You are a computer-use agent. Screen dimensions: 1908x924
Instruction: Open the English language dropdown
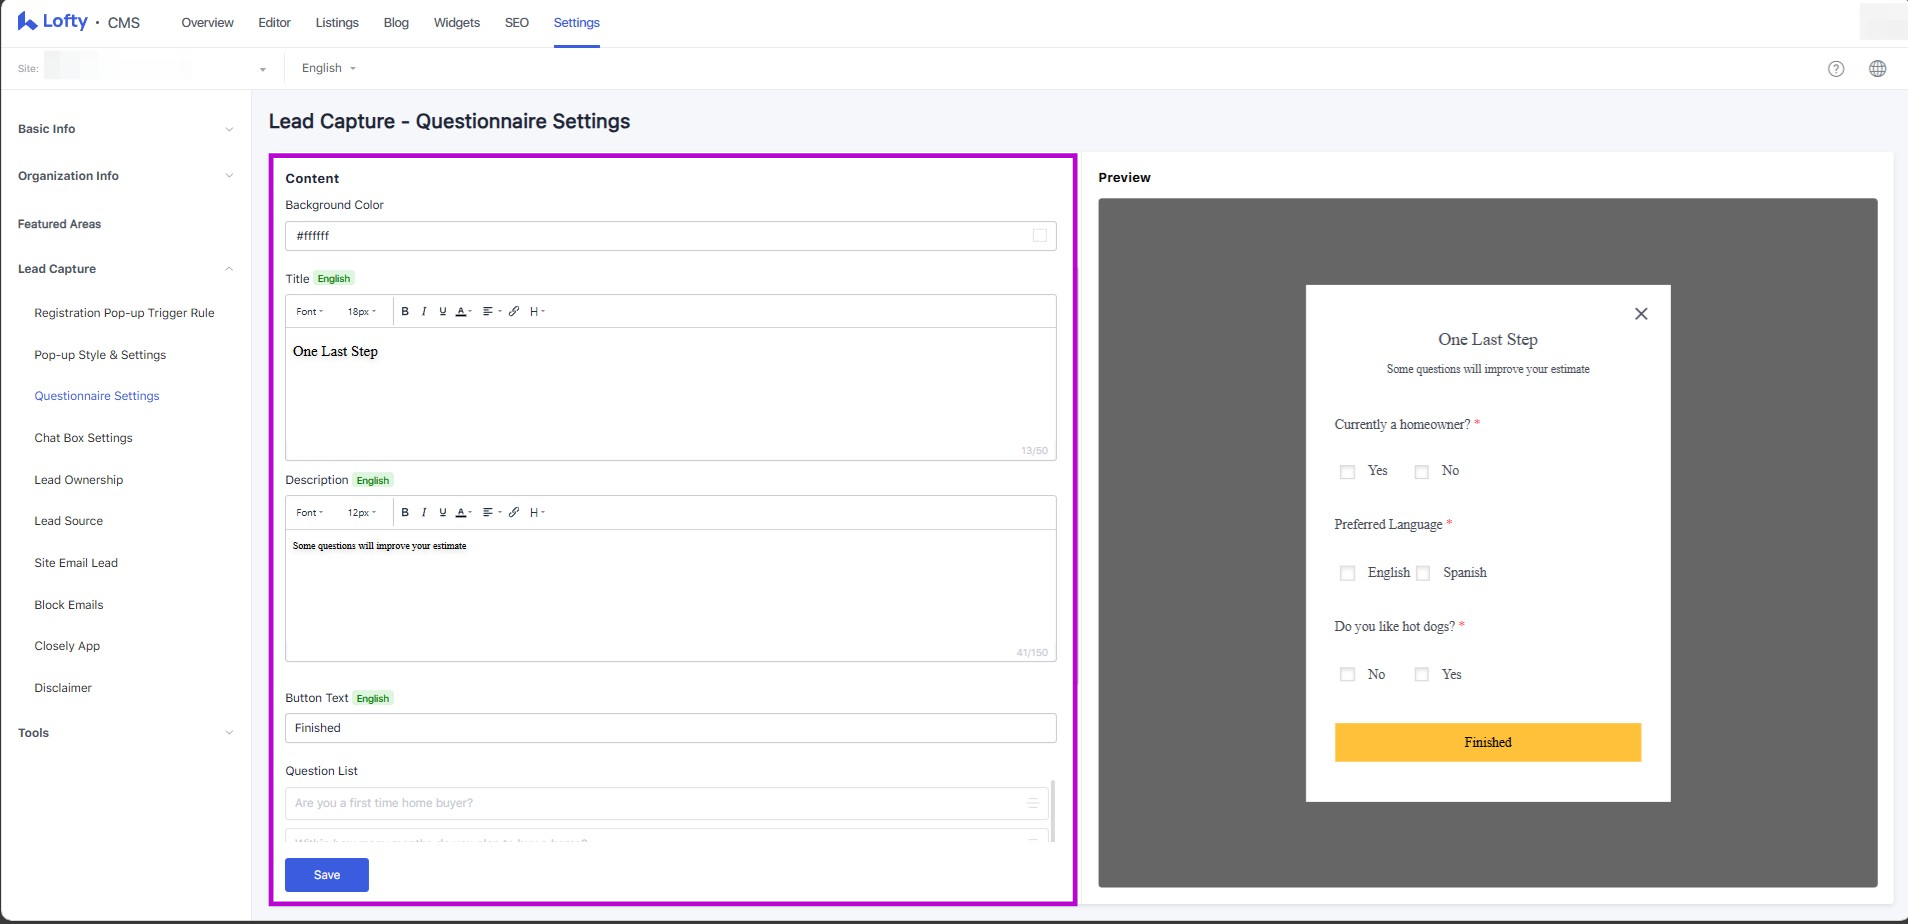click(x=329, y=68)
